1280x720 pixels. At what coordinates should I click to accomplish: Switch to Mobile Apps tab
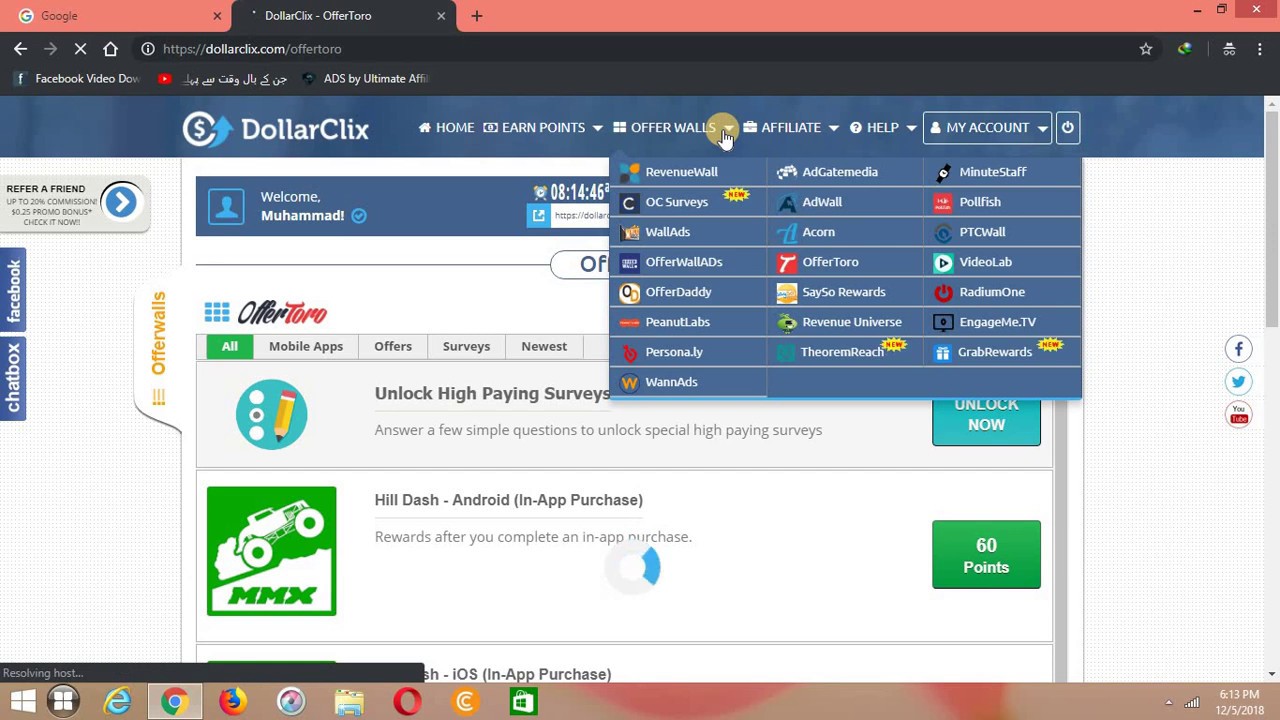[306, 346]
